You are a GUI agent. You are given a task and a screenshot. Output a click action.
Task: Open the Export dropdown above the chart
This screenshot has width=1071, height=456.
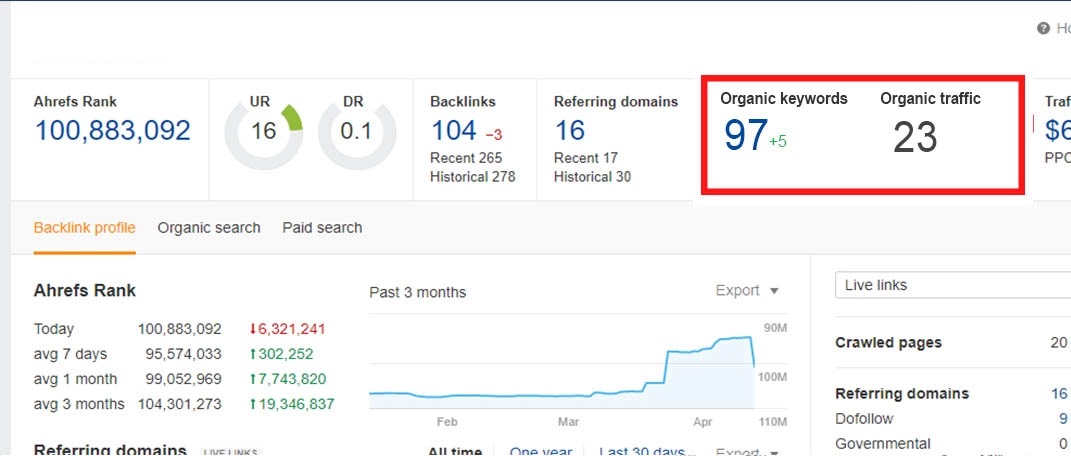pyautogui.click(x=747, y=291)
